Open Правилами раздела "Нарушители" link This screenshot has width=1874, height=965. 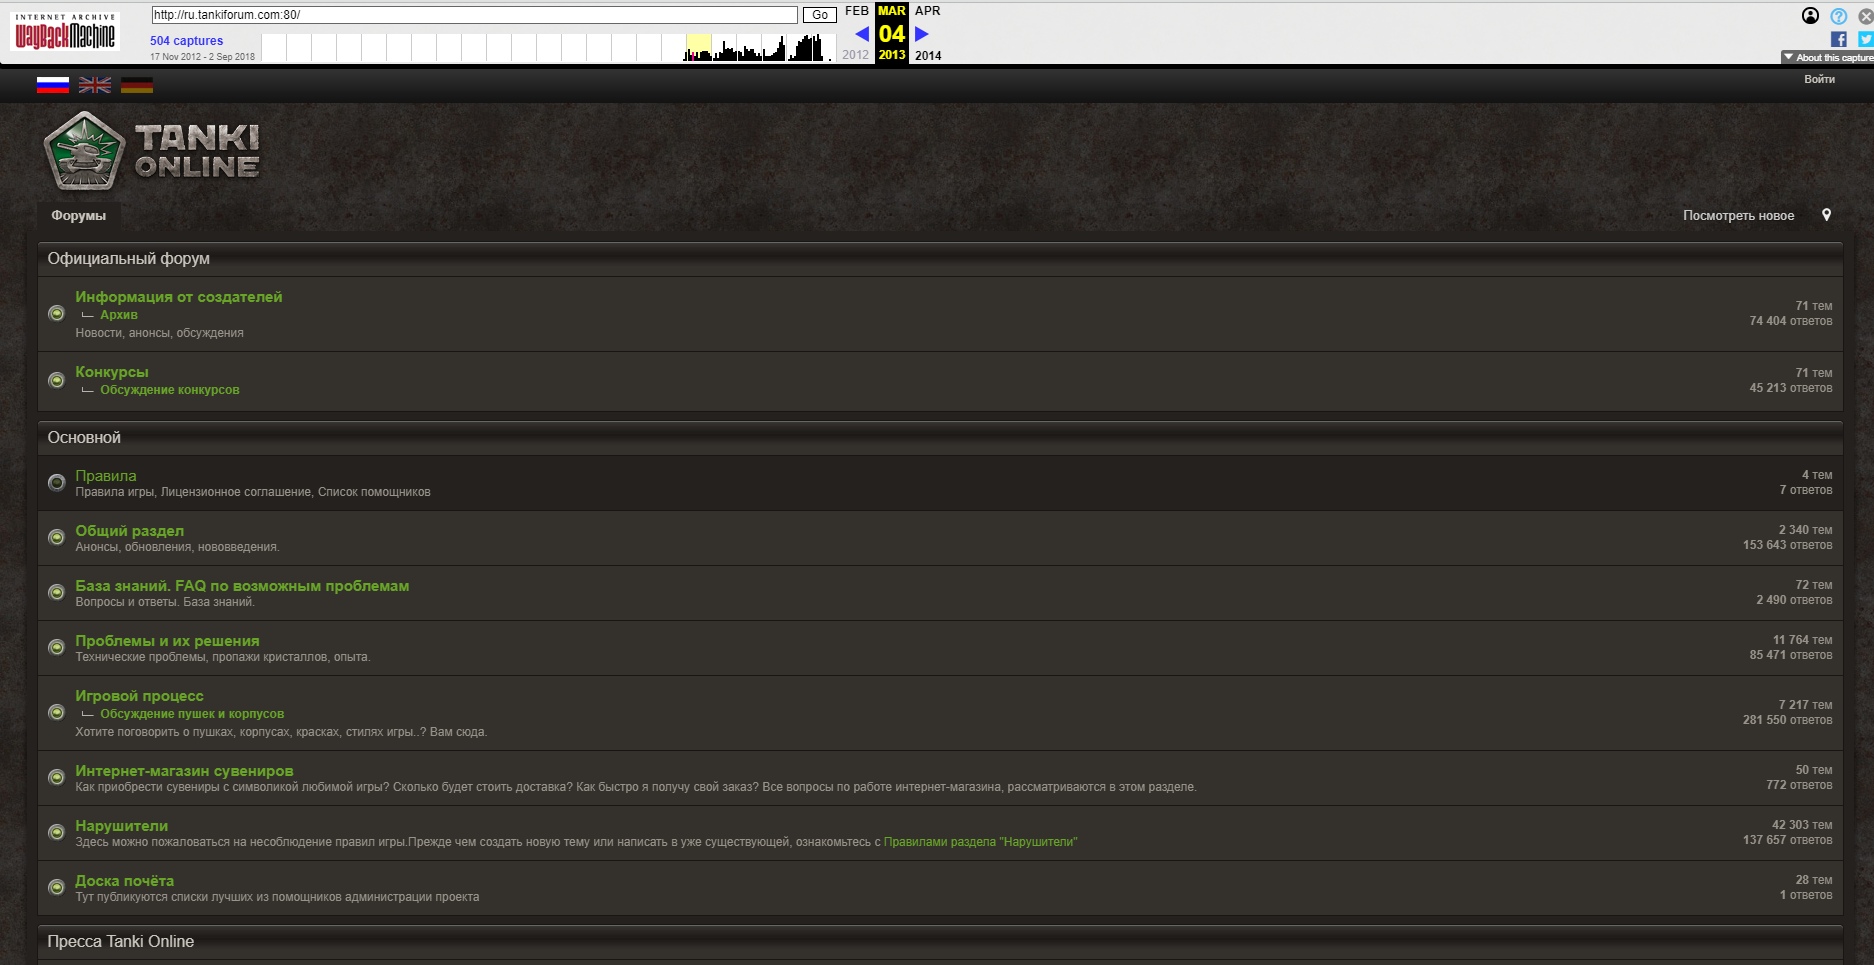[x=980, y=842]
